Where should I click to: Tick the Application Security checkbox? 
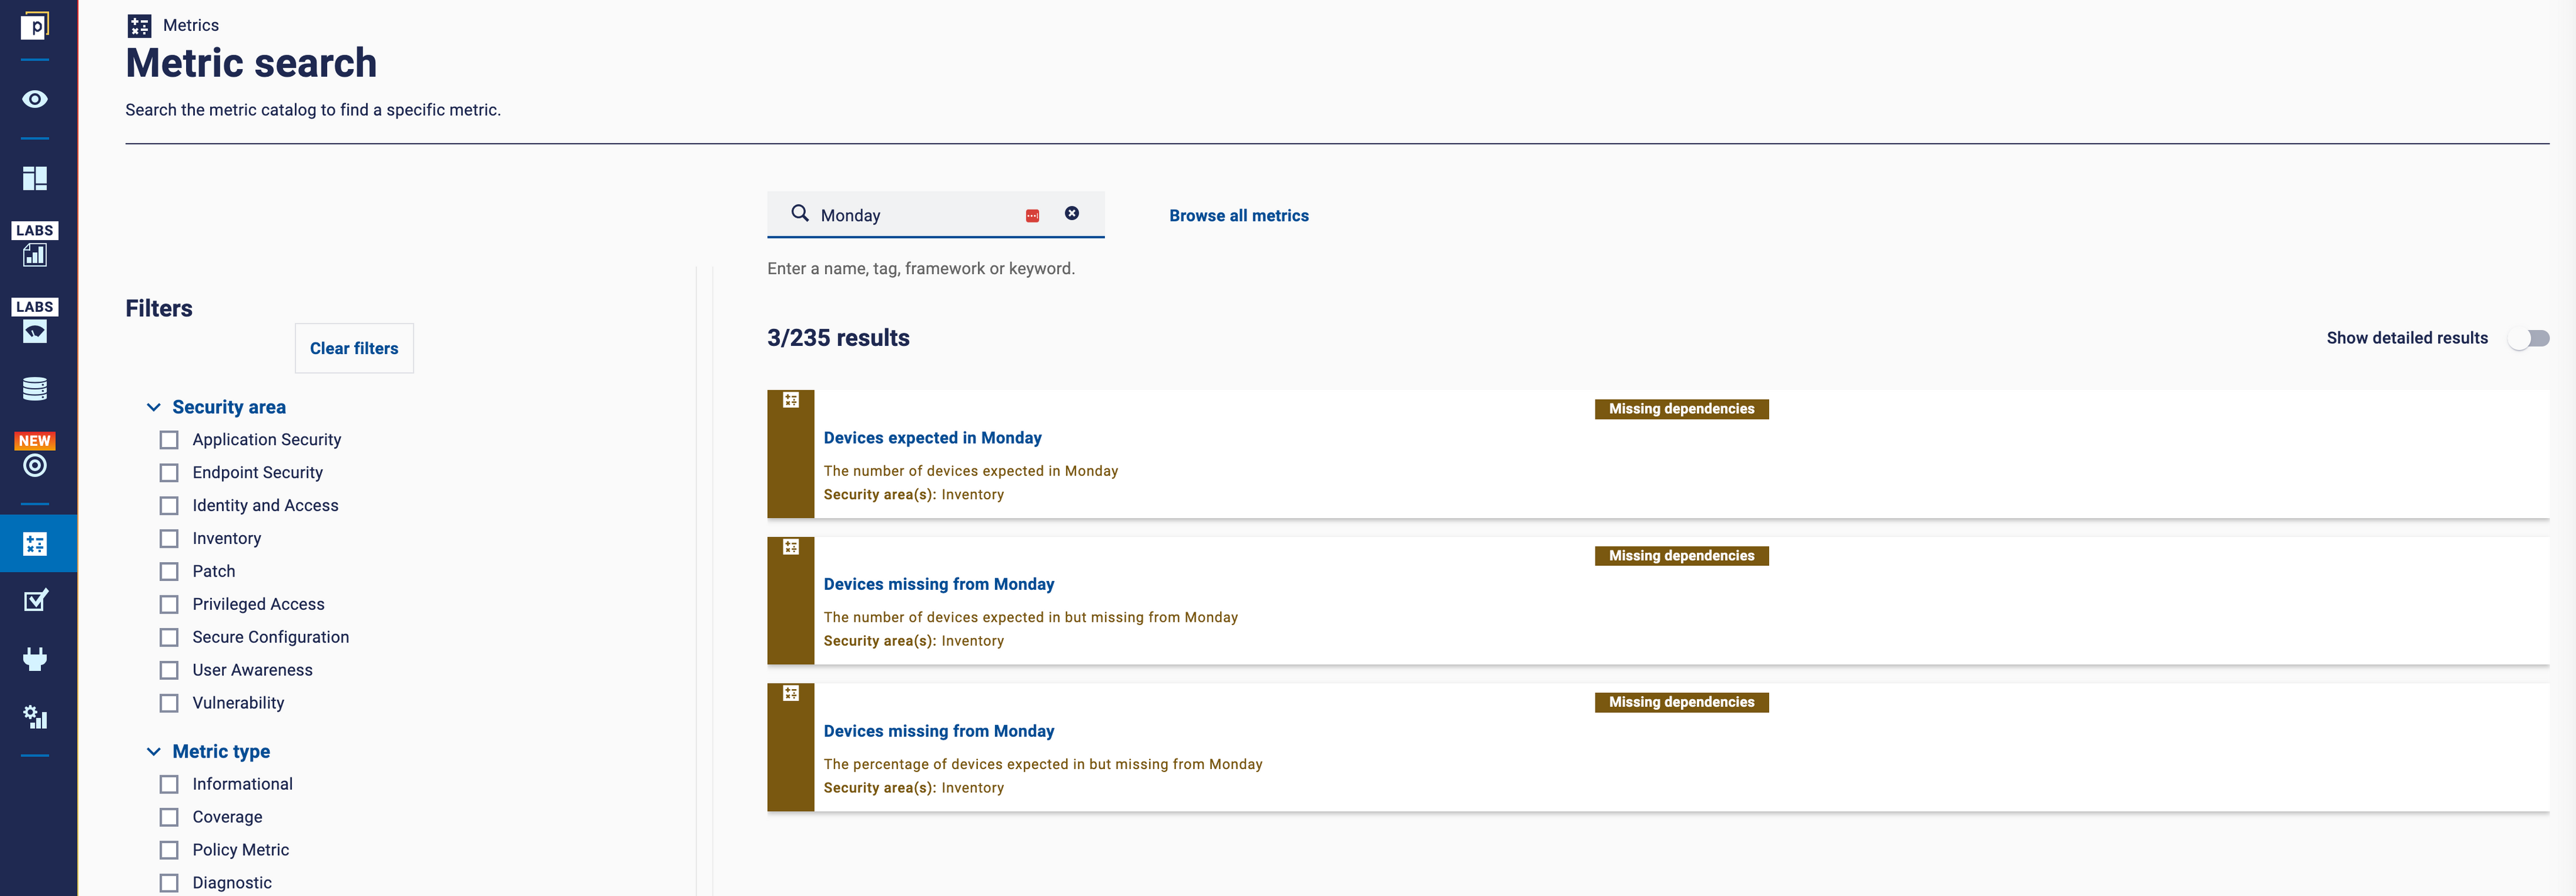tap(169, 440)
